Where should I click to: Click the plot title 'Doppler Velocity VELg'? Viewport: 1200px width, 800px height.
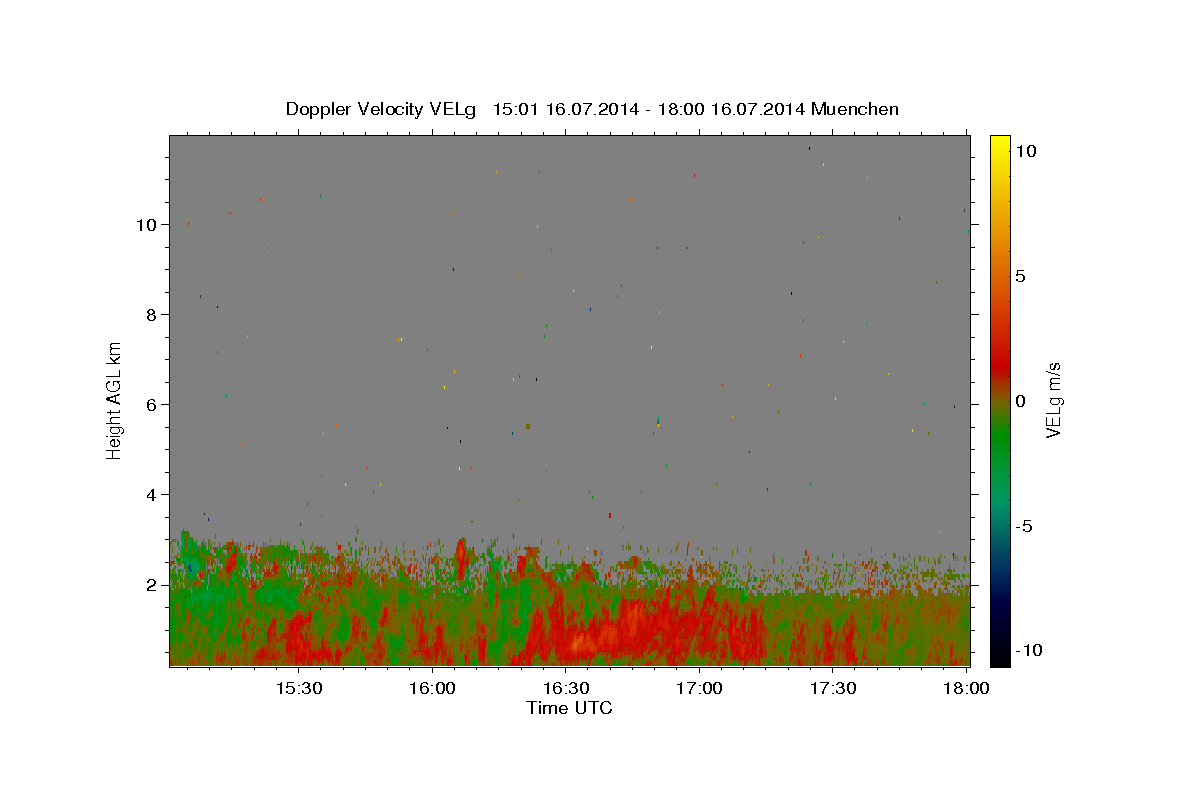point(383,109)
